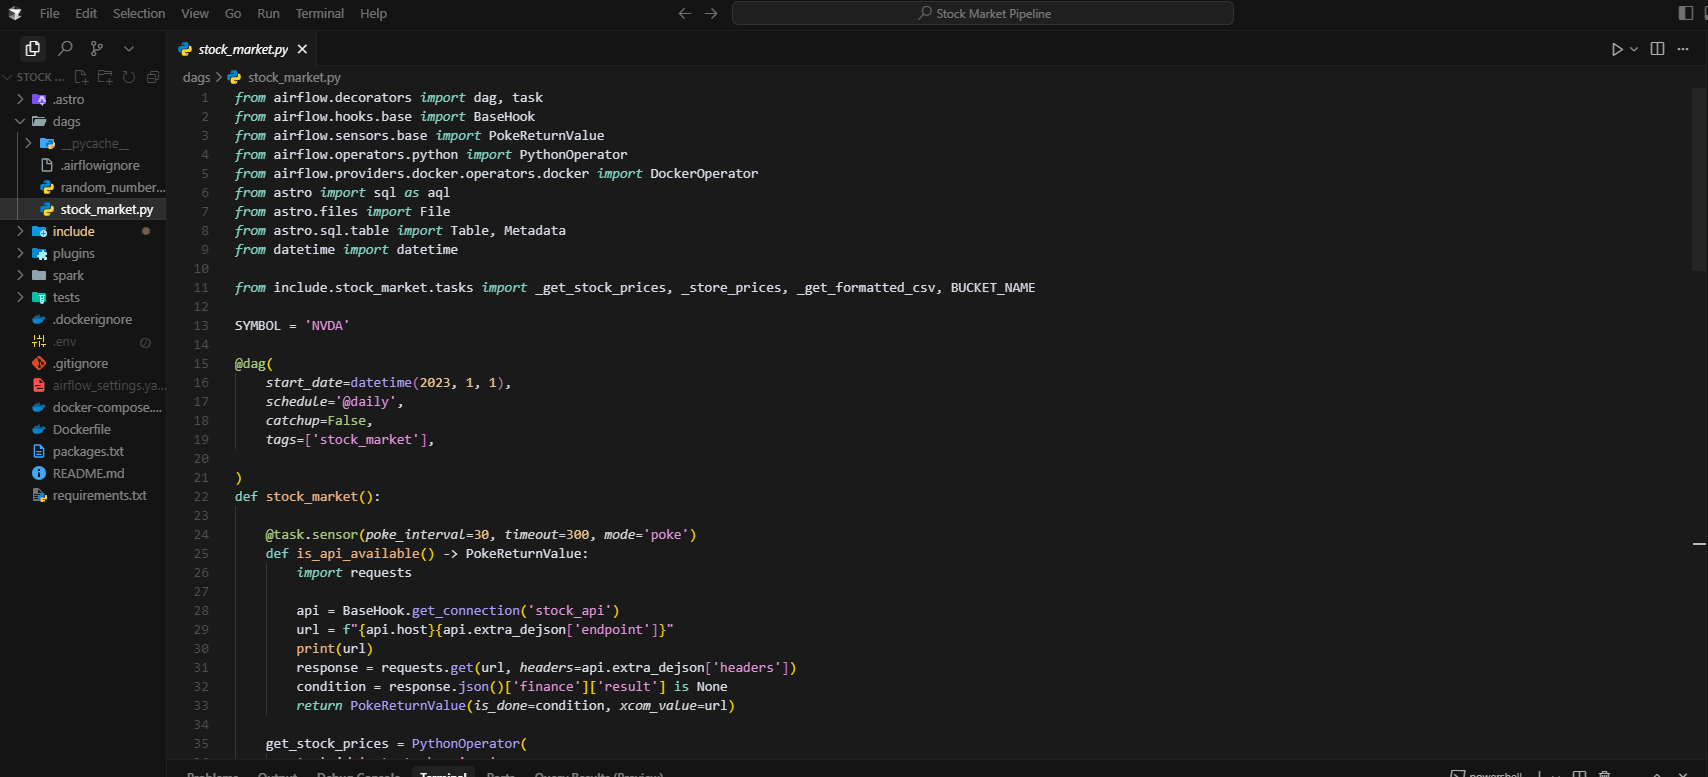1708x777 pixels.
Task: Click the @dag( decorator text
Action: pos(254,364)
